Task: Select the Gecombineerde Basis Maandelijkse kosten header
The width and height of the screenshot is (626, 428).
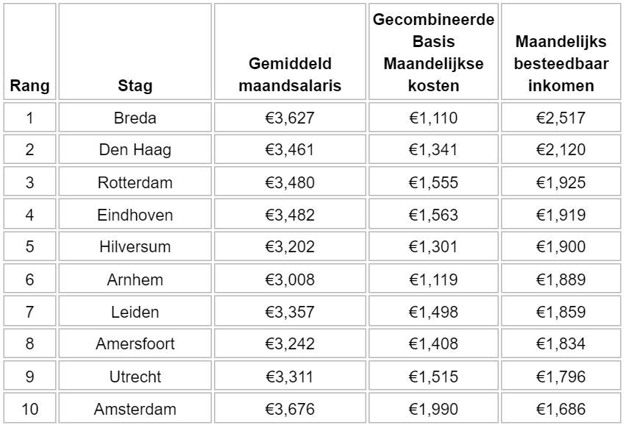Action: (433, 53)
